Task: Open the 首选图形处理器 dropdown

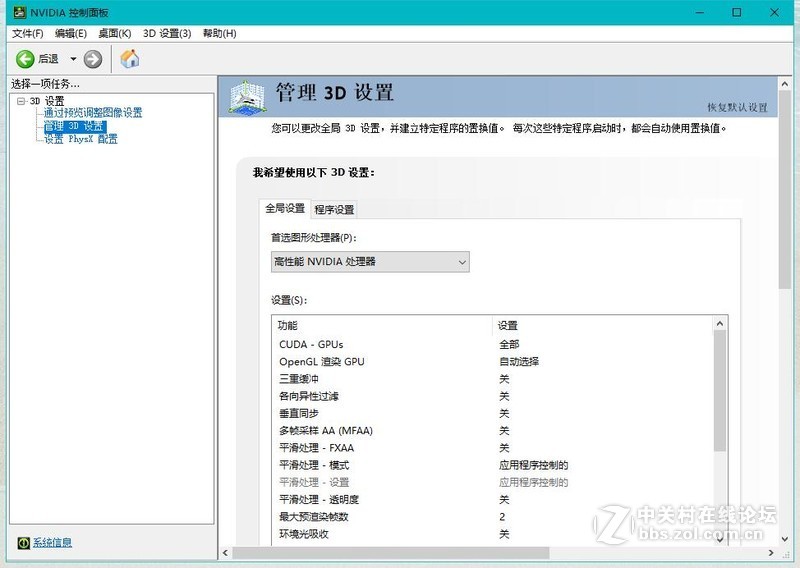Action: coord(370,262)
